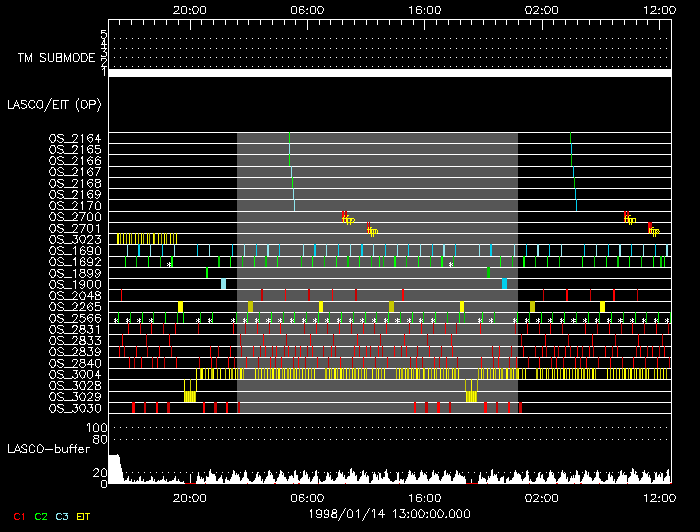The width and height of the screenshot is (700, 532).
Task: Click the initial tall spike in LASCO-buffer plot
Action: tap(115, 469)
